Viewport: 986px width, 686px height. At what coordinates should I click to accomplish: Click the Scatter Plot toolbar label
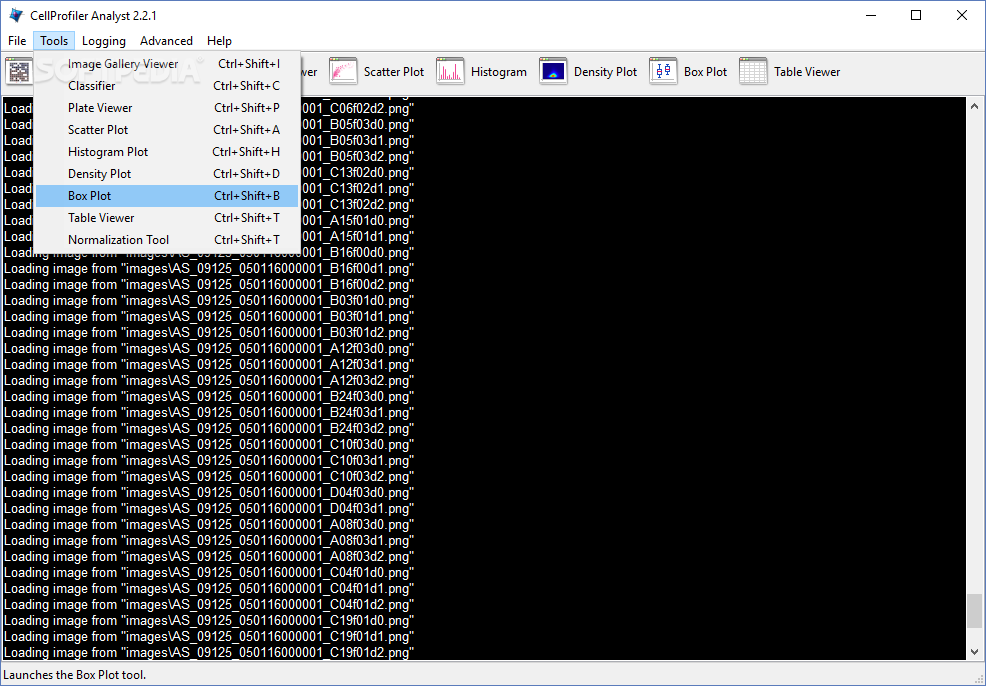(394, 72)
